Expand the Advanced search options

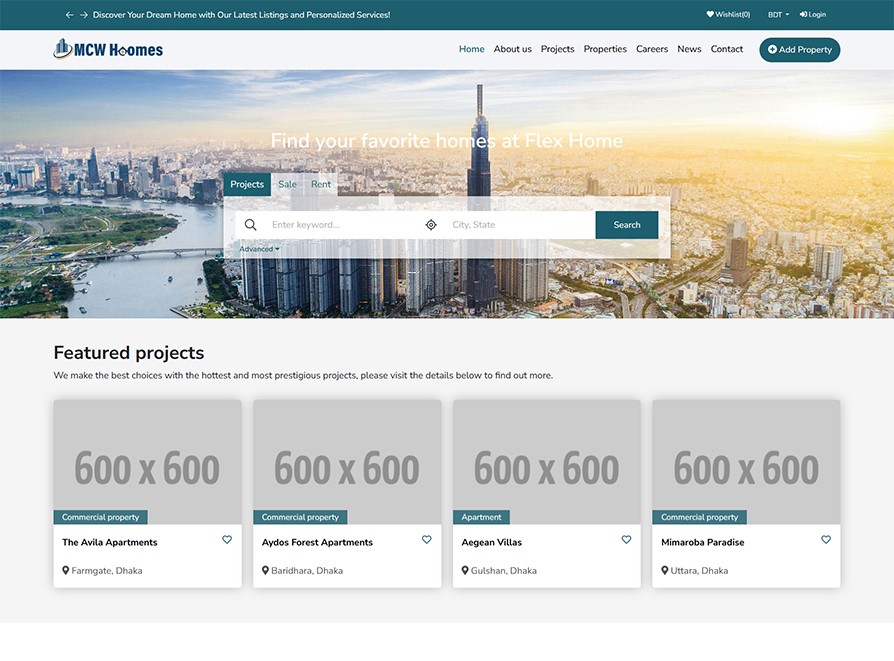259,249
